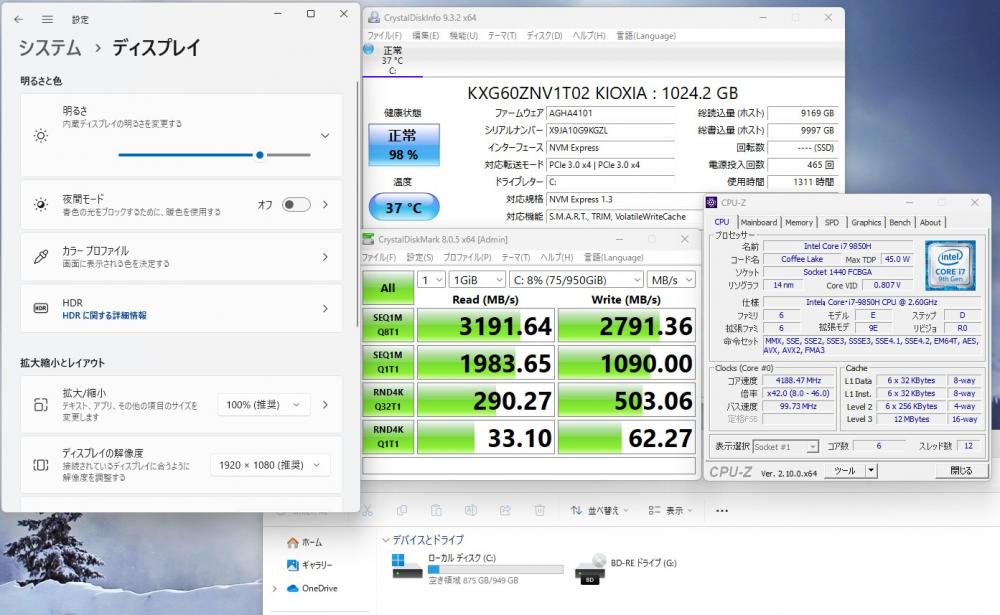Viewport: 1000px width, 615px height.
Task: Click the CrystalDiskMark title bar app icon
Action: pyautogui.click(x=369, y=239)
